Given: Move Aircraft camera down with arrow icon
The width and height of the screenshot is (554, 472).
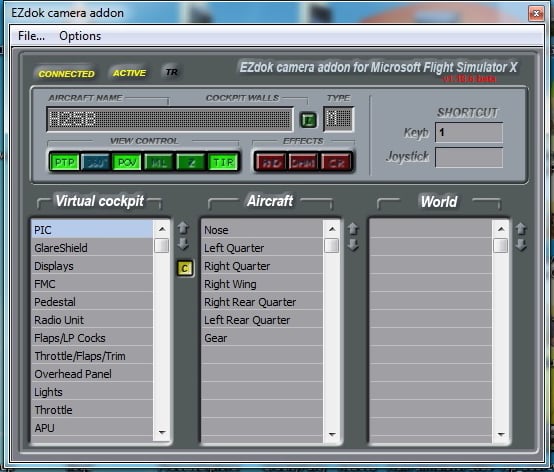Looking at the screenshot, I should [353, 245].
